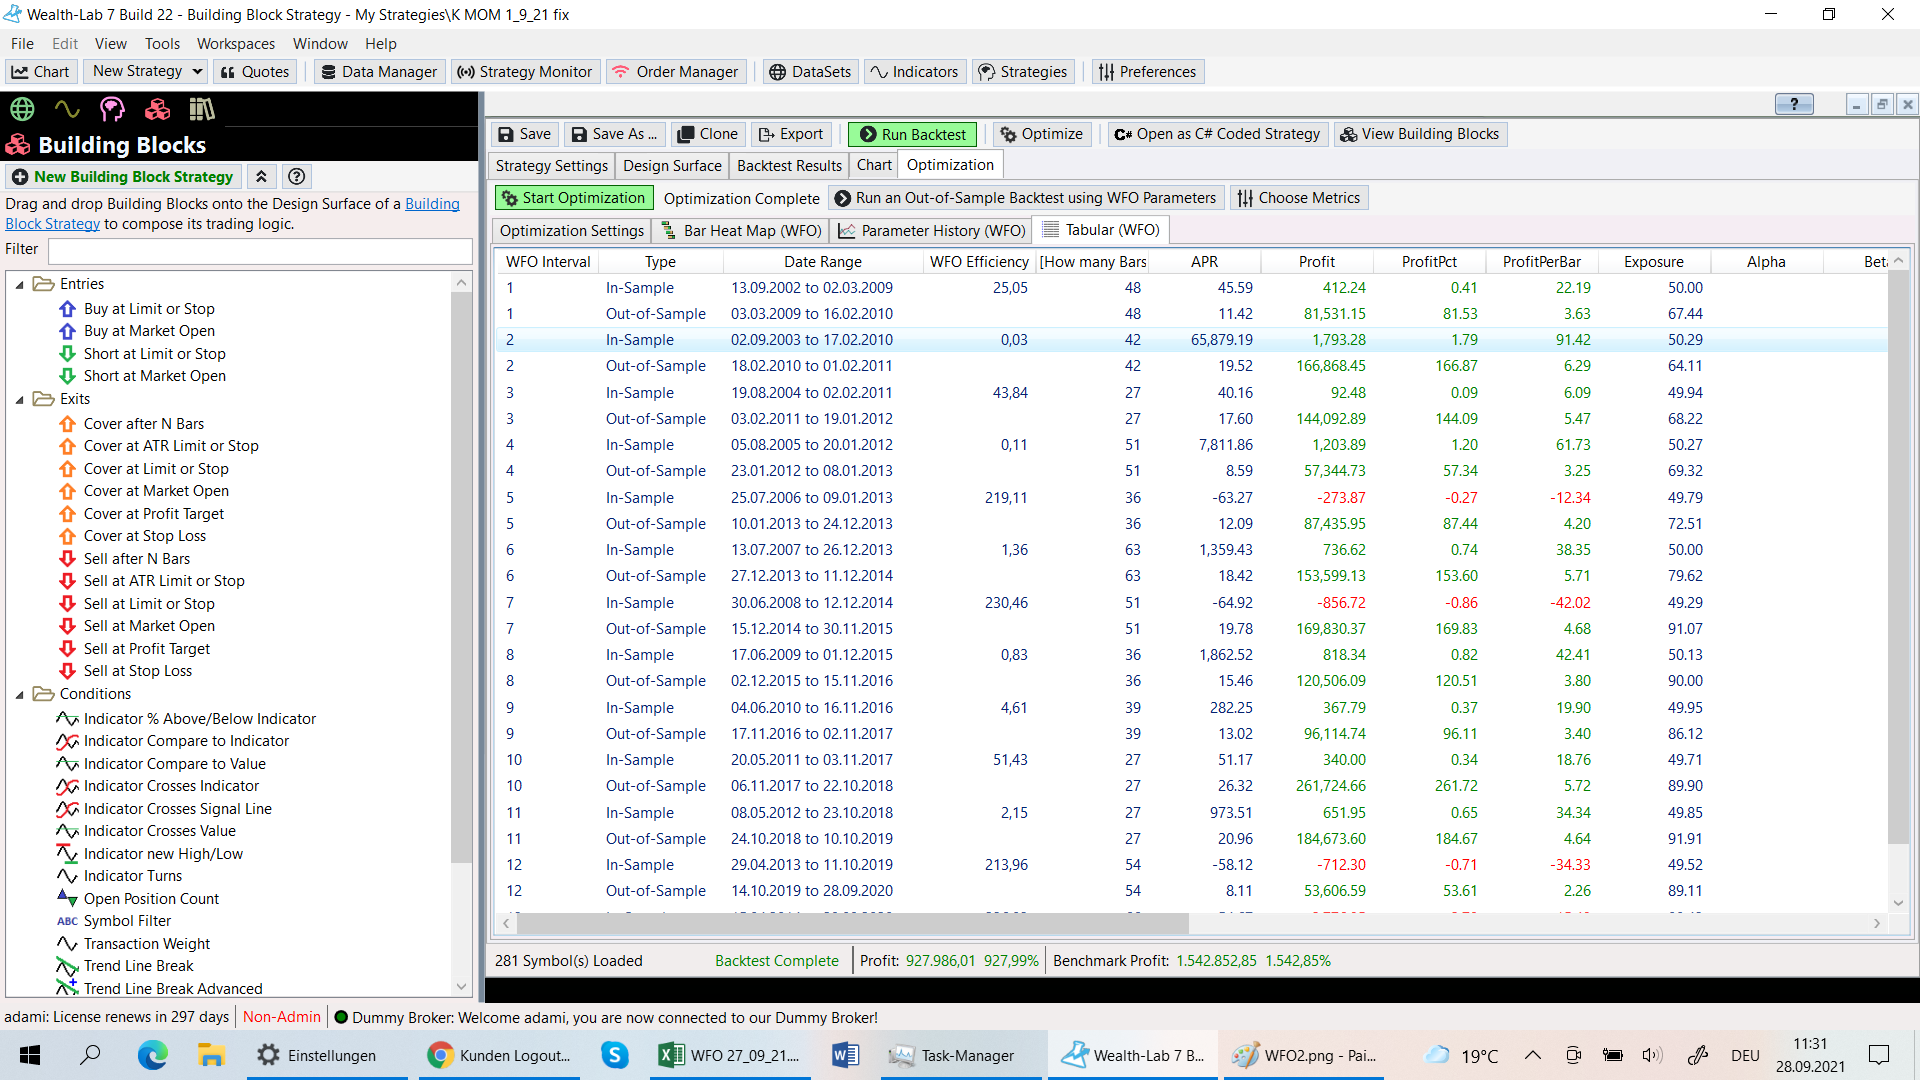Click the green wave indicator icon
Screen dimensions: 1920x1080
[67, 109]
